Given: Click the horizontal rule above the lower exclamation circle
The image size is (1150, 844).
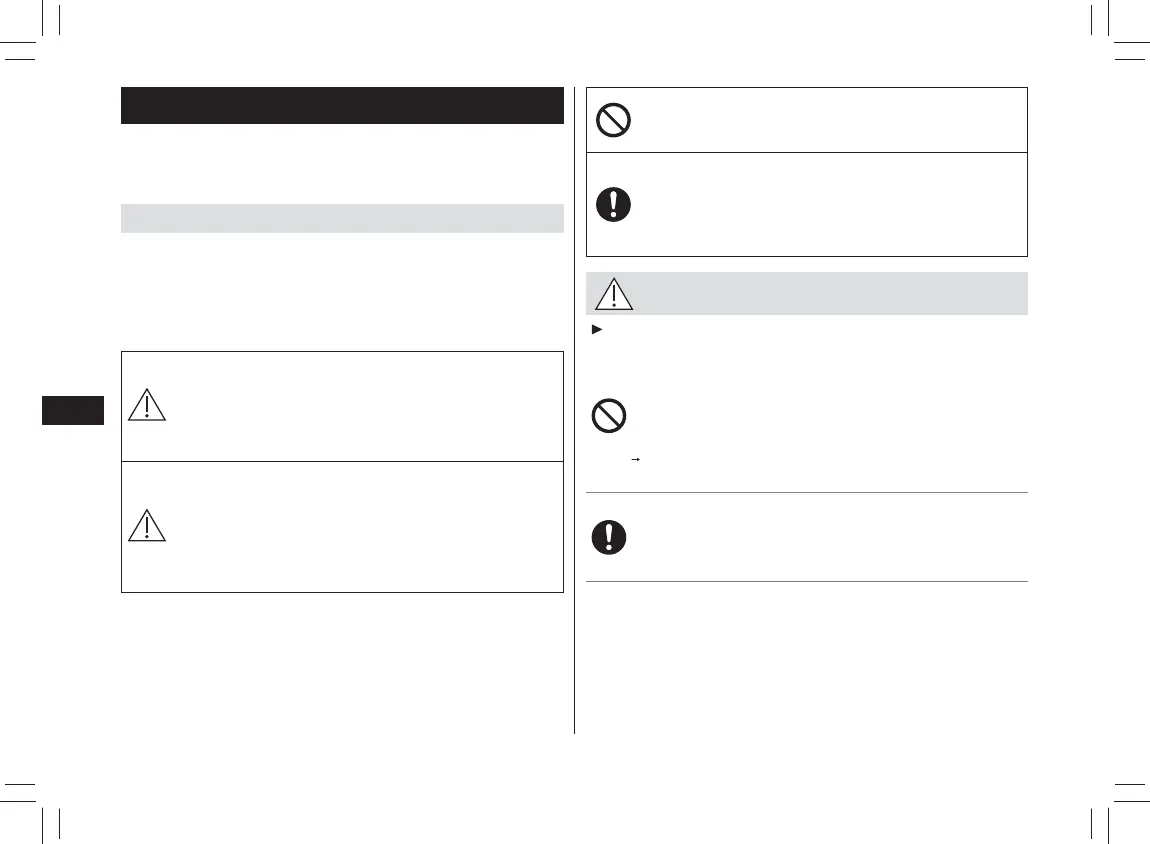Looking at the screenshot, I should tap(804, 492).
